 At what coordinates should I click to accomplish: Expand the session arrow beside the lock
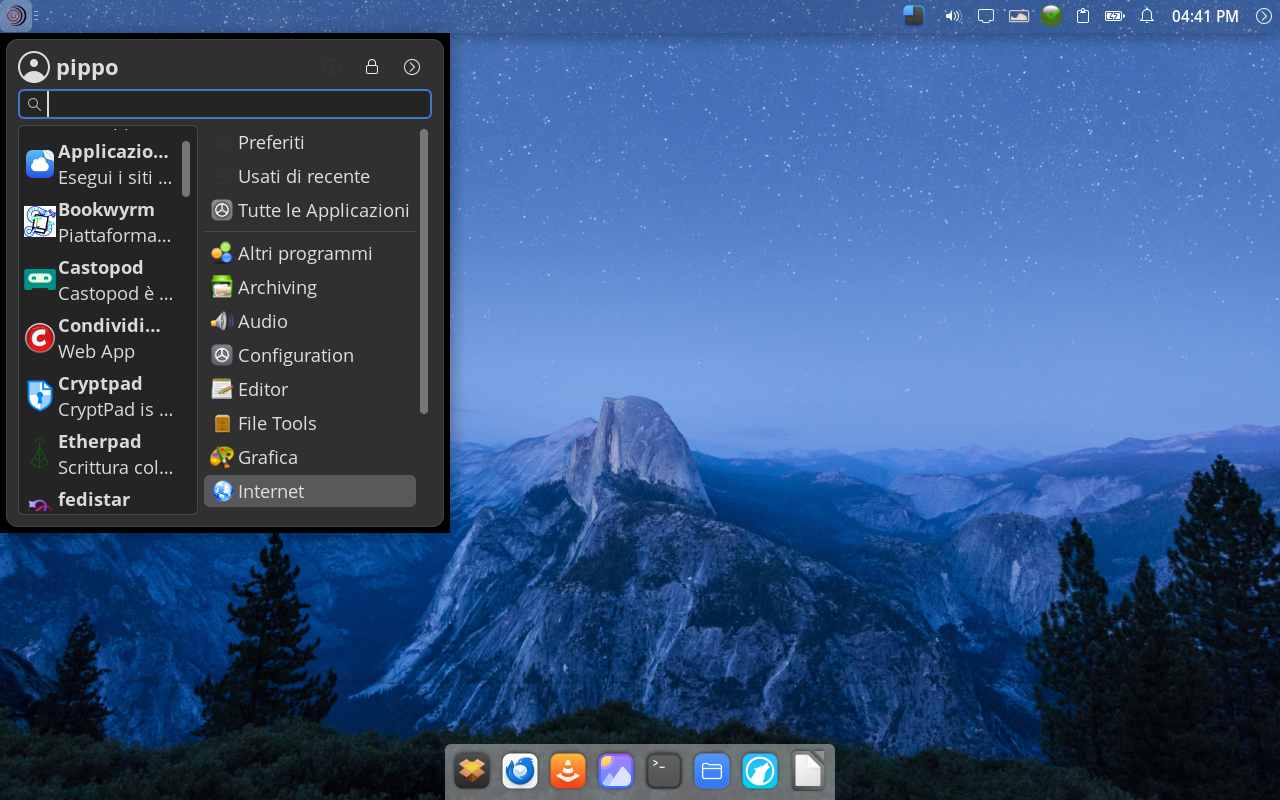point(412,67)
